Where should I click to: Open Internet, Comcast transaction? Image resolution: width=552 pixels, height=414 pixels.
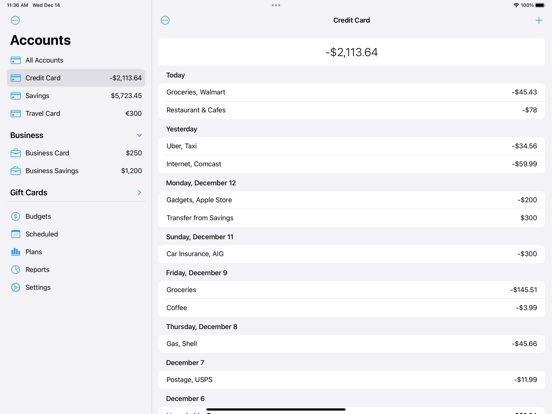352,164
